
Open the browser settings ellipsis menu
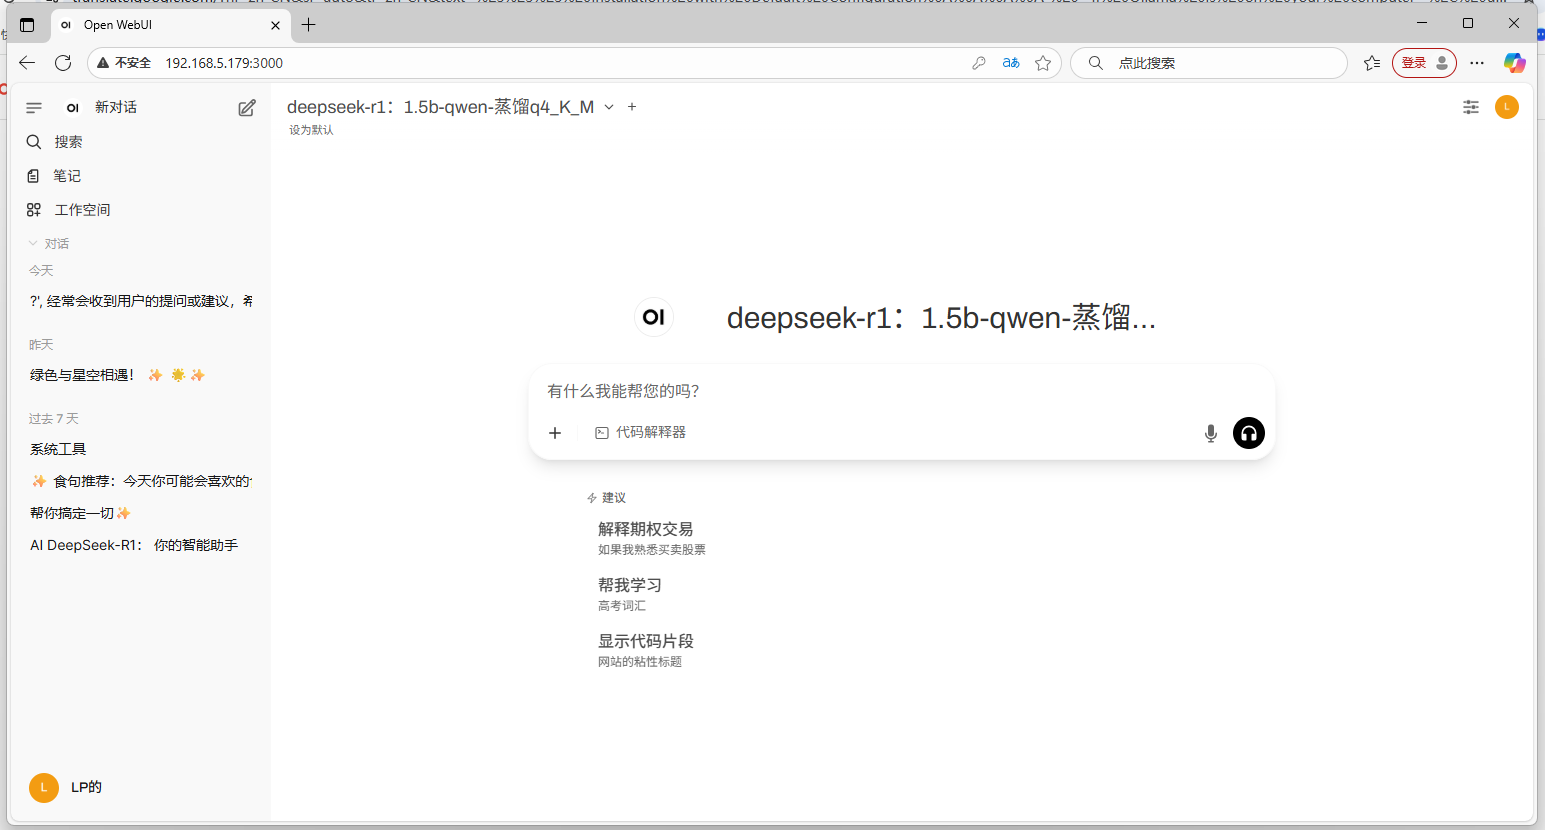coord(1476,62)
